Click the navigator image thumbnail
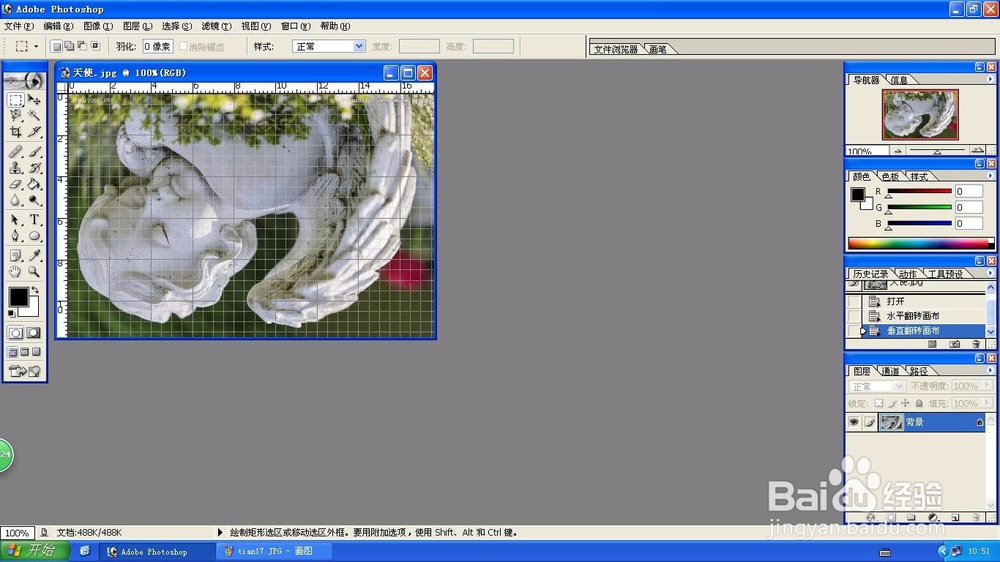The height and width of the screenshot is (562, 1000). pyautogui.click(x=920, y=115)
